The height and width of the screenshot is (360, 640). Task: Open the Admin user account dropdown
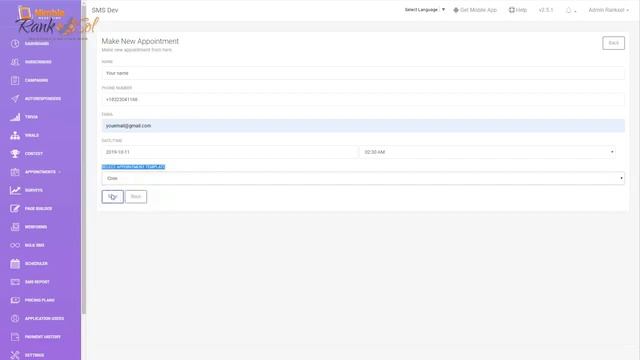(608, 10)
